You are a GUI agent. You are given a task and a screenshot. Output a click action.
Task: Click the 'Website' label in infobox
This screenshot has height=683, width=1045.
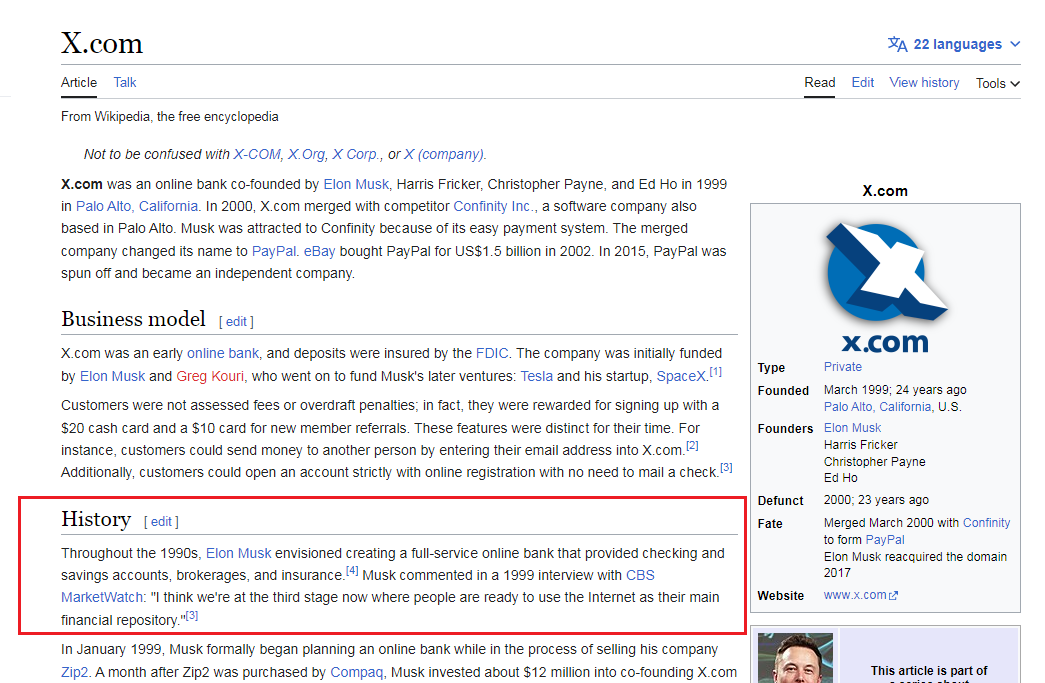click(x=780, y=596)
